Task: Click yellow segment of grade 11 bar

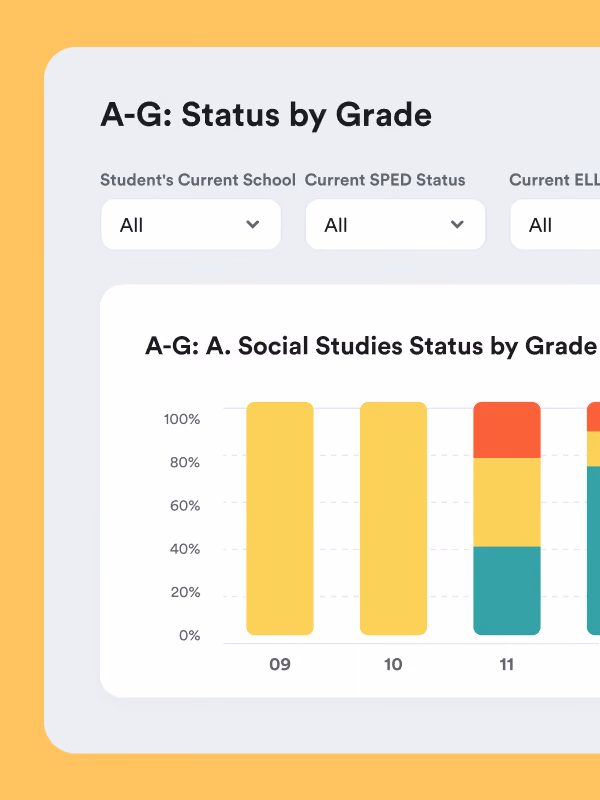Action: (507, 503)
